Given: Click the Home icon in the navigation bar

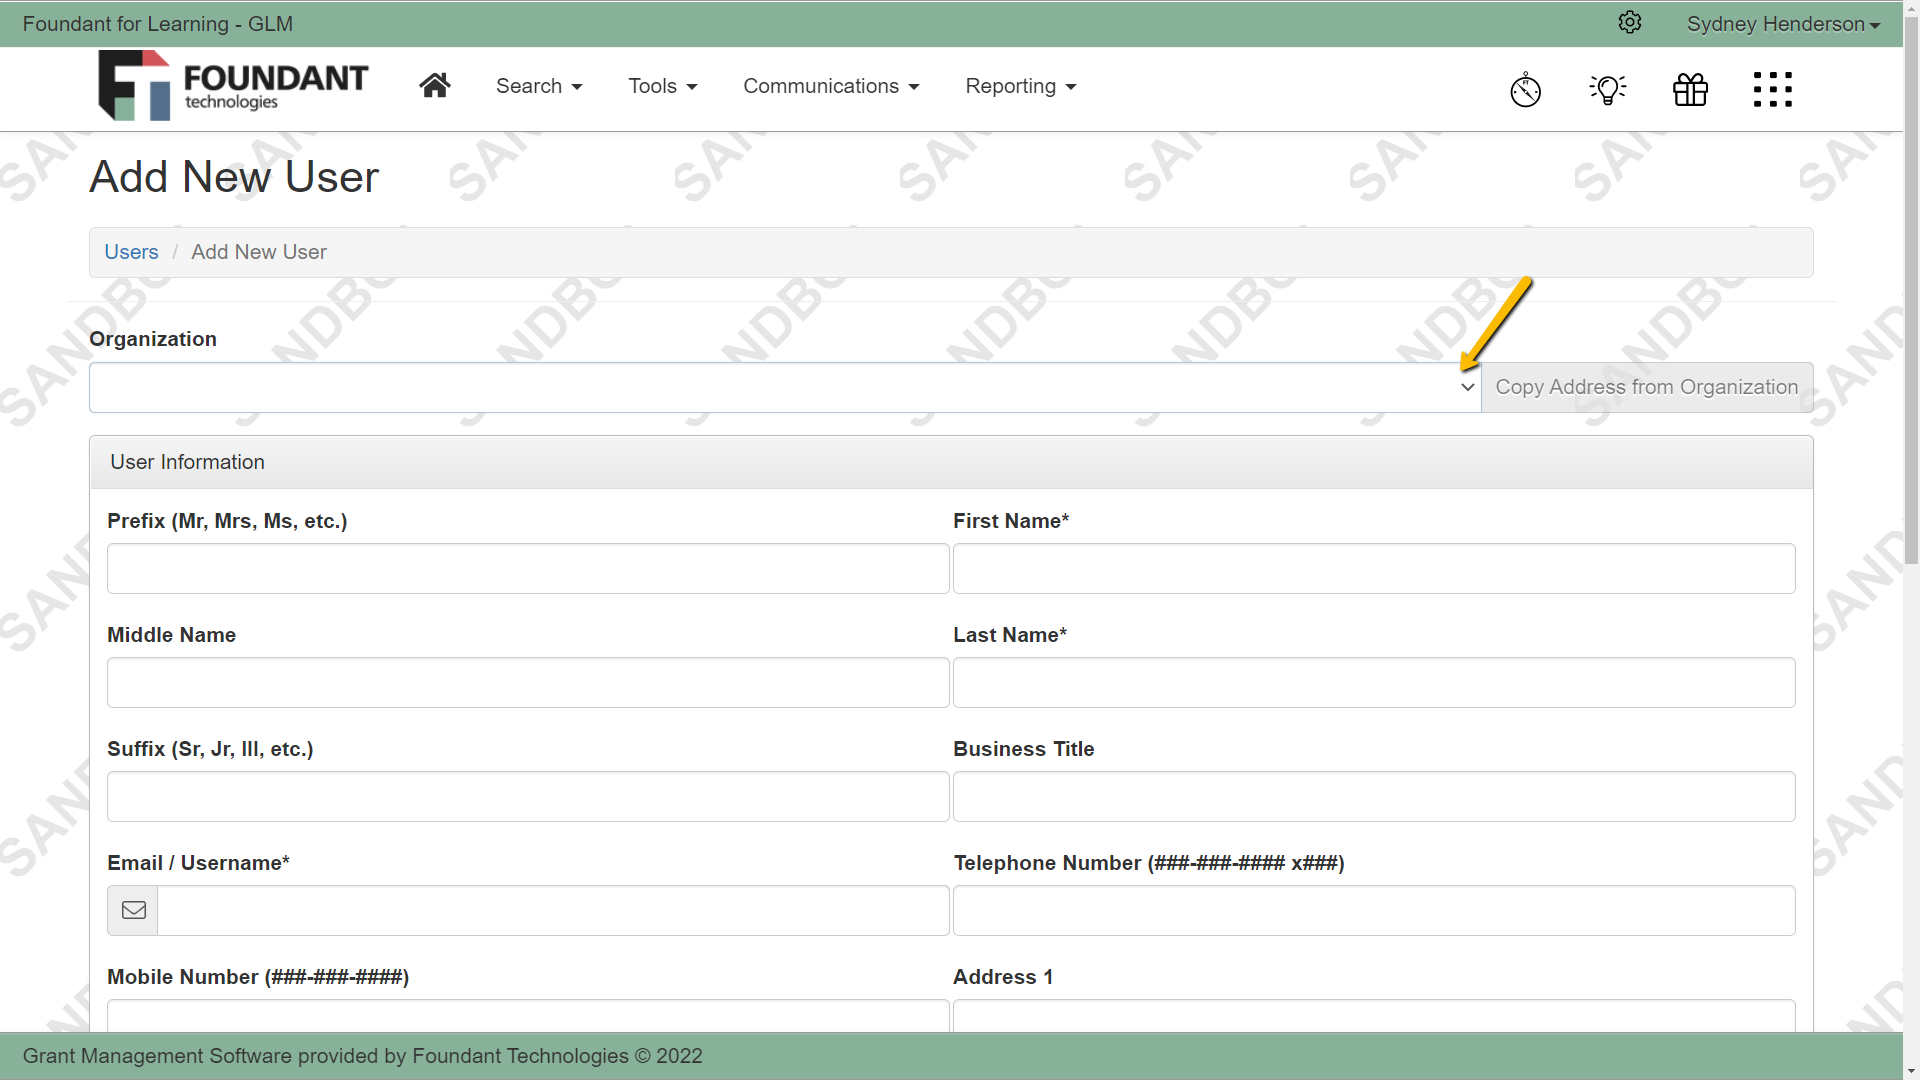Looking at the screenshot, I should click(435, 85).
